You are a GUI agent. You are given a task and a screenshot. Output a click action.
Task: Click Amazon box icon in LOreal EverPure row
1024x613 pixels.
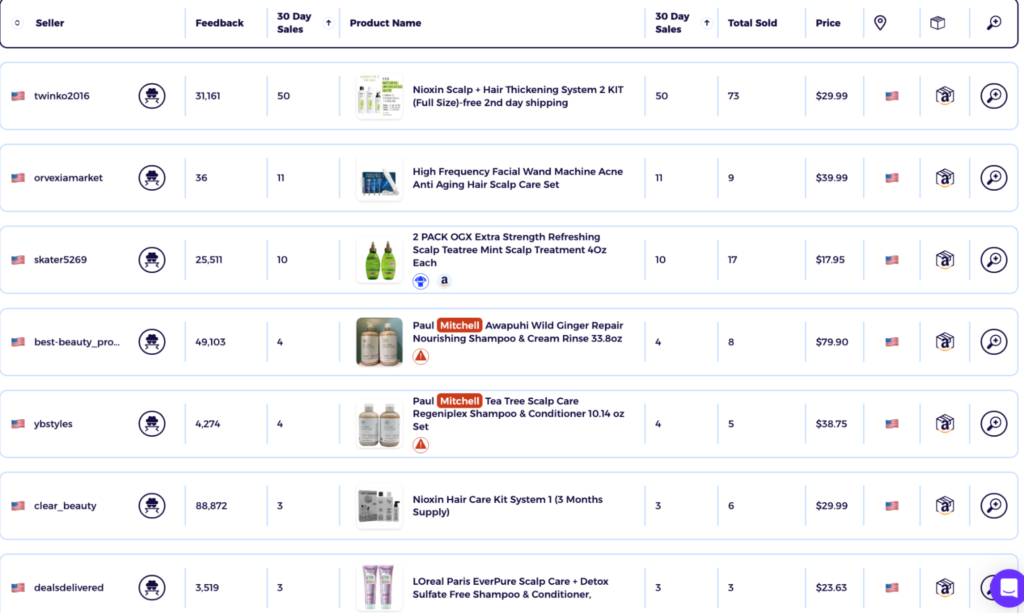[x=944, y=588]
